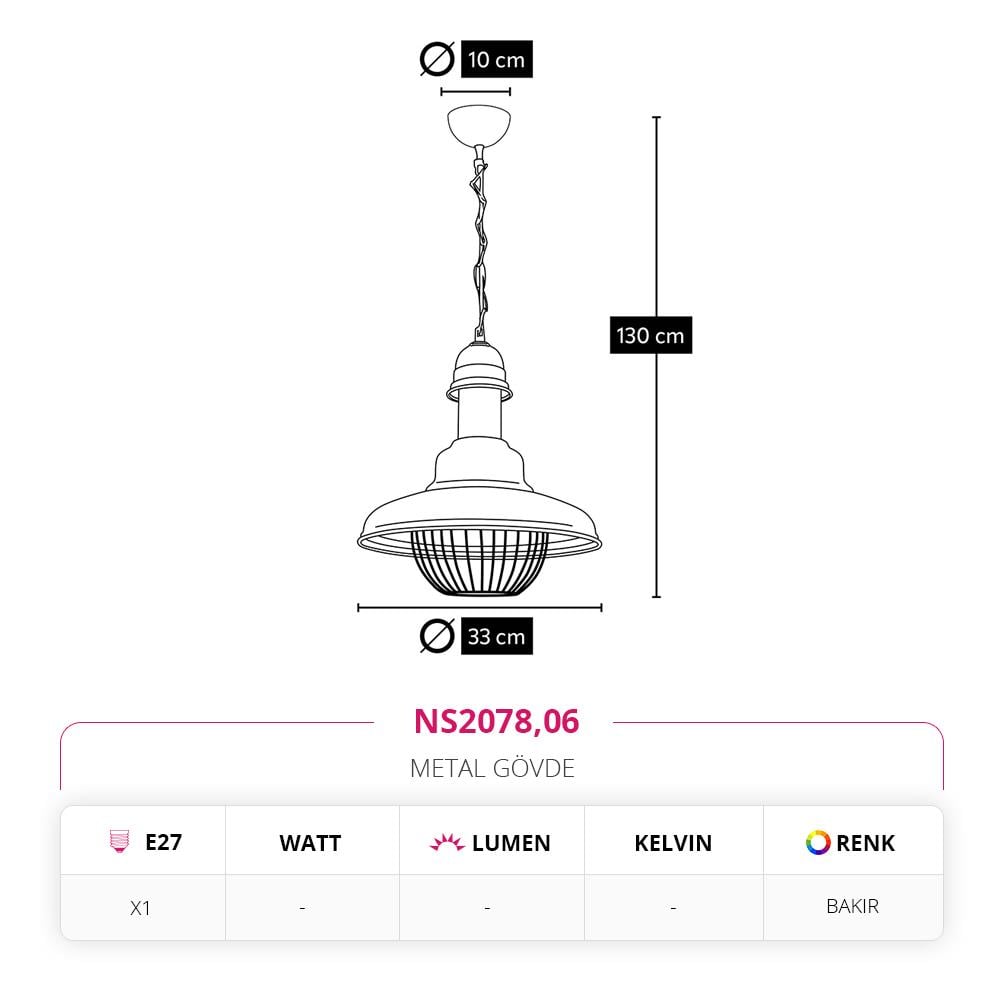Click the top diameter symbol icon
Image resolution: width=1000 pixels, height=1000 pixels.
(438, 59)
